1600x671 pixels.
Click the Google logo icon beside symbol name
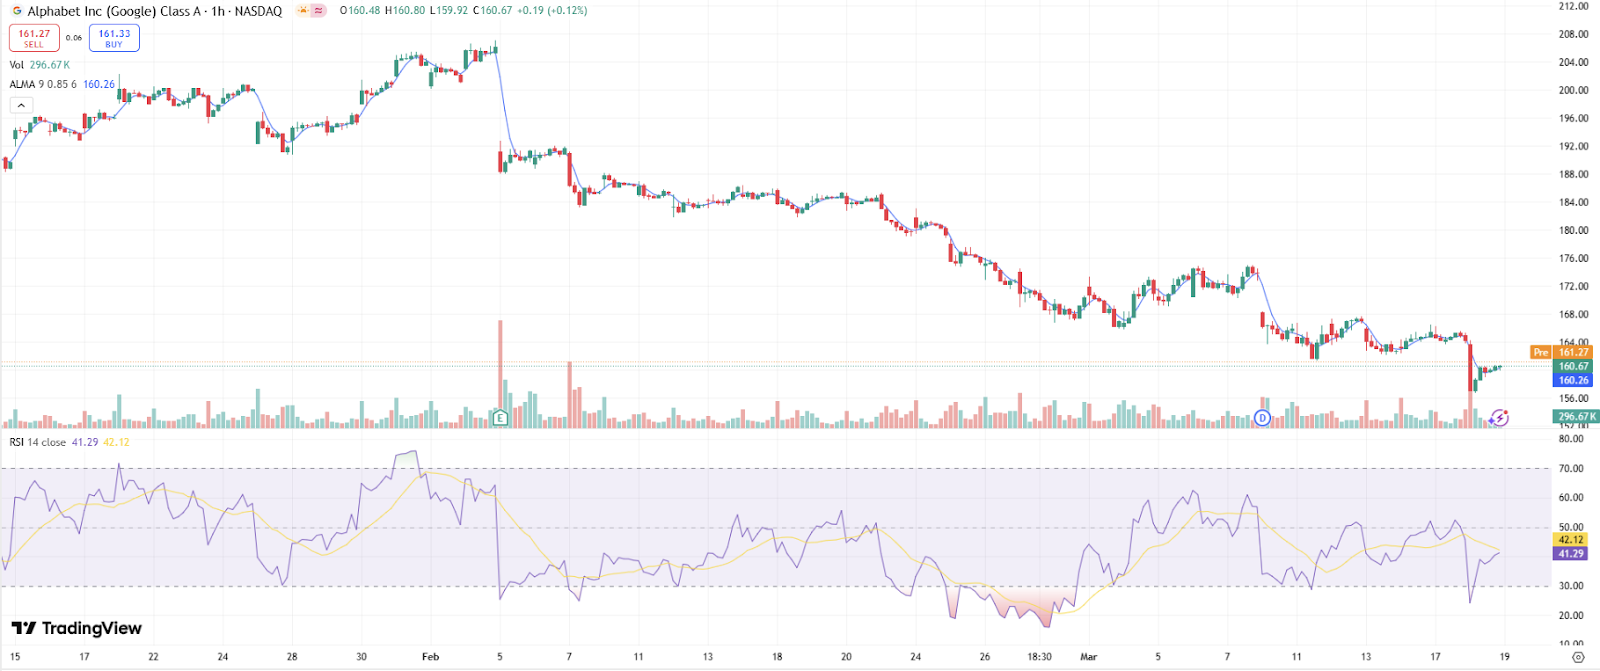coord(17,11)
